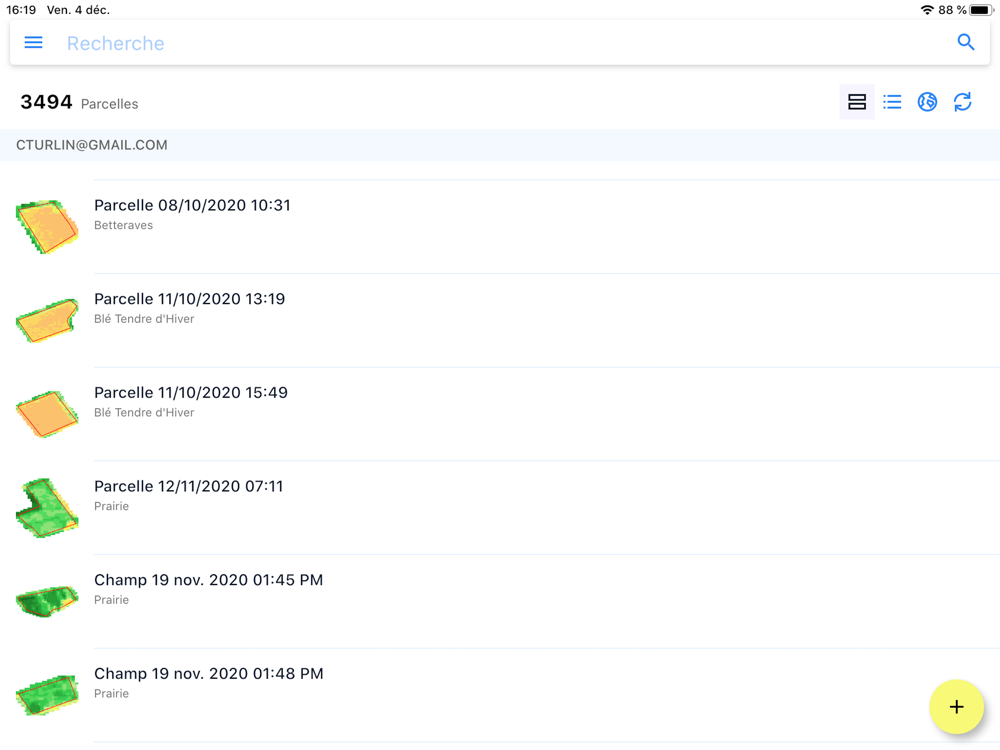Select Parcelle 11/10/2020 13:19 title
This screenshot has height=750, width=1000.
189,299
